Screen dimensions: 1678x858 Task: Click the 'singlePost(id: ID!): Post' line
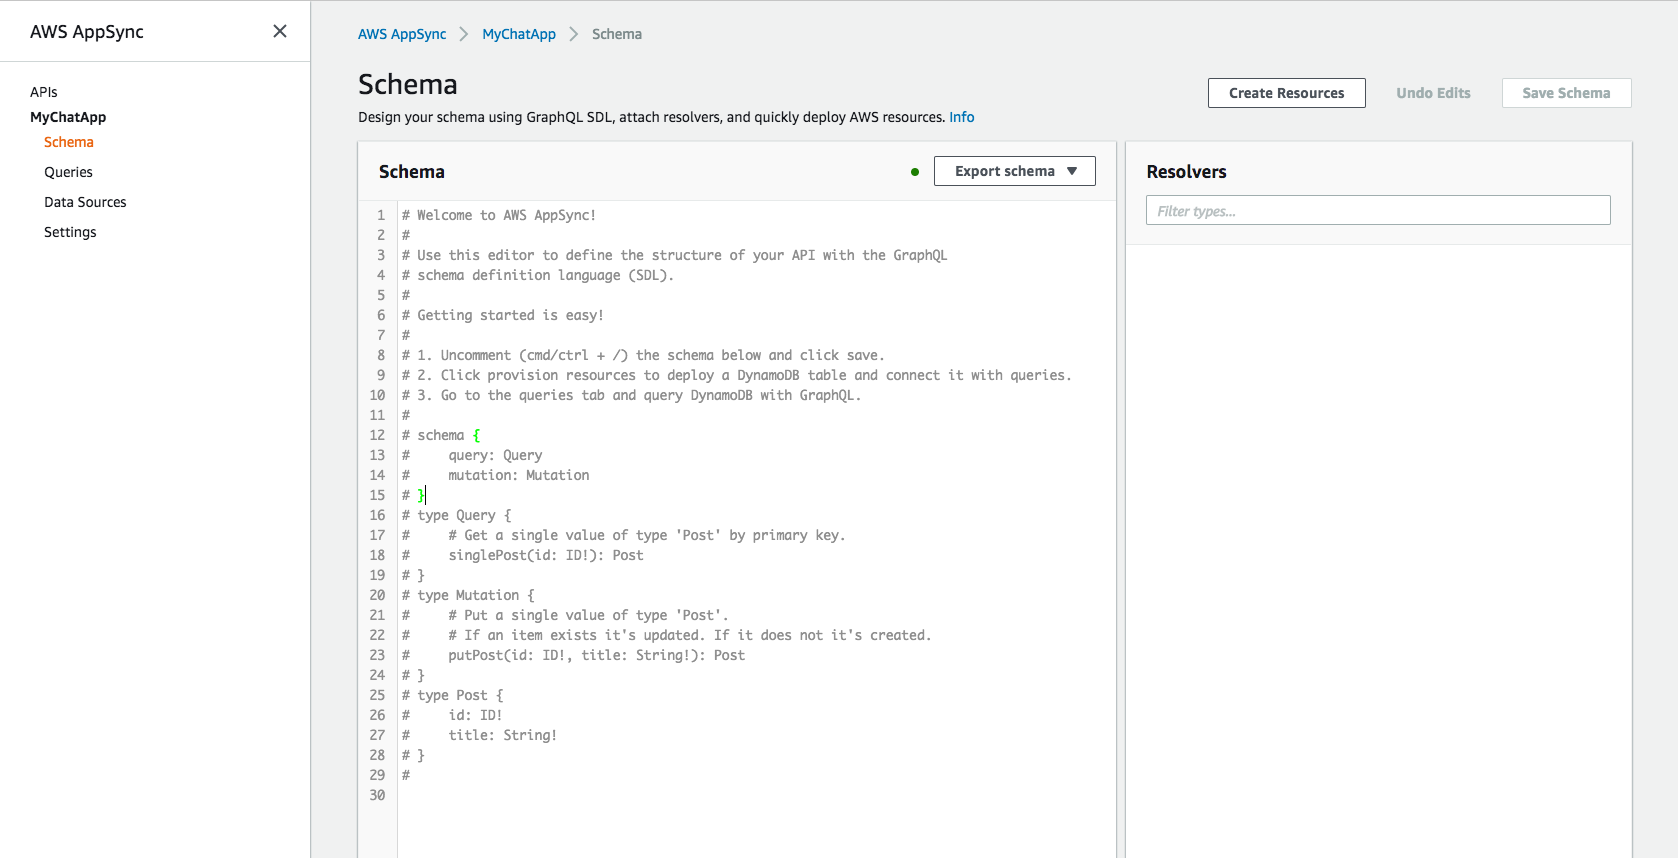pyautogui.click(x=545, y=555)
